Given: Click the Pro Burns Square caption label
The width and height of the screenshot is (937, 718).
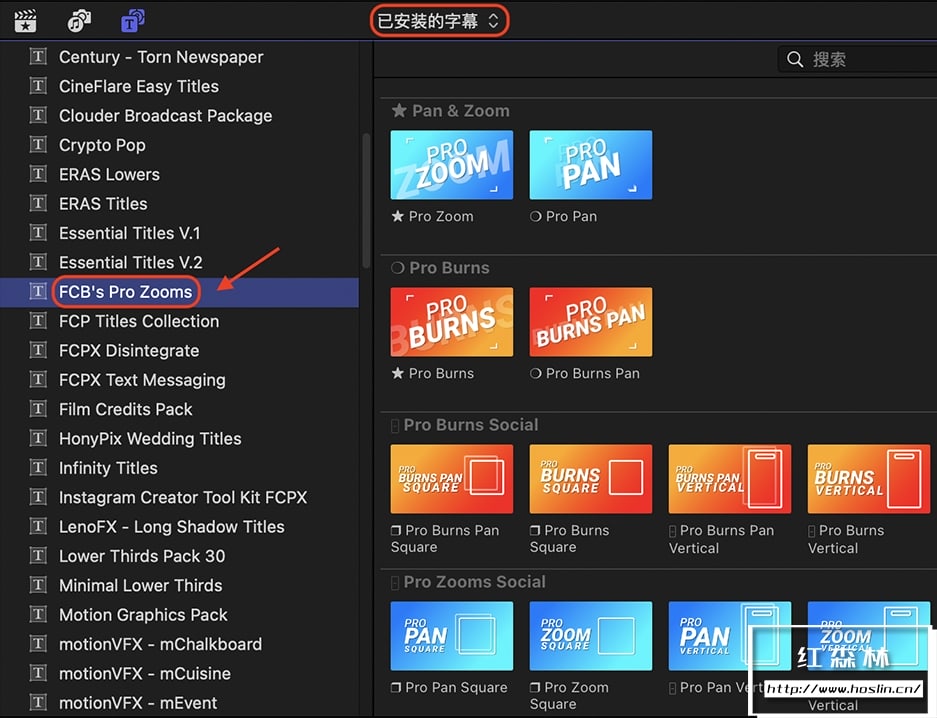Looking at the screenshot, I should pos(569,539).
